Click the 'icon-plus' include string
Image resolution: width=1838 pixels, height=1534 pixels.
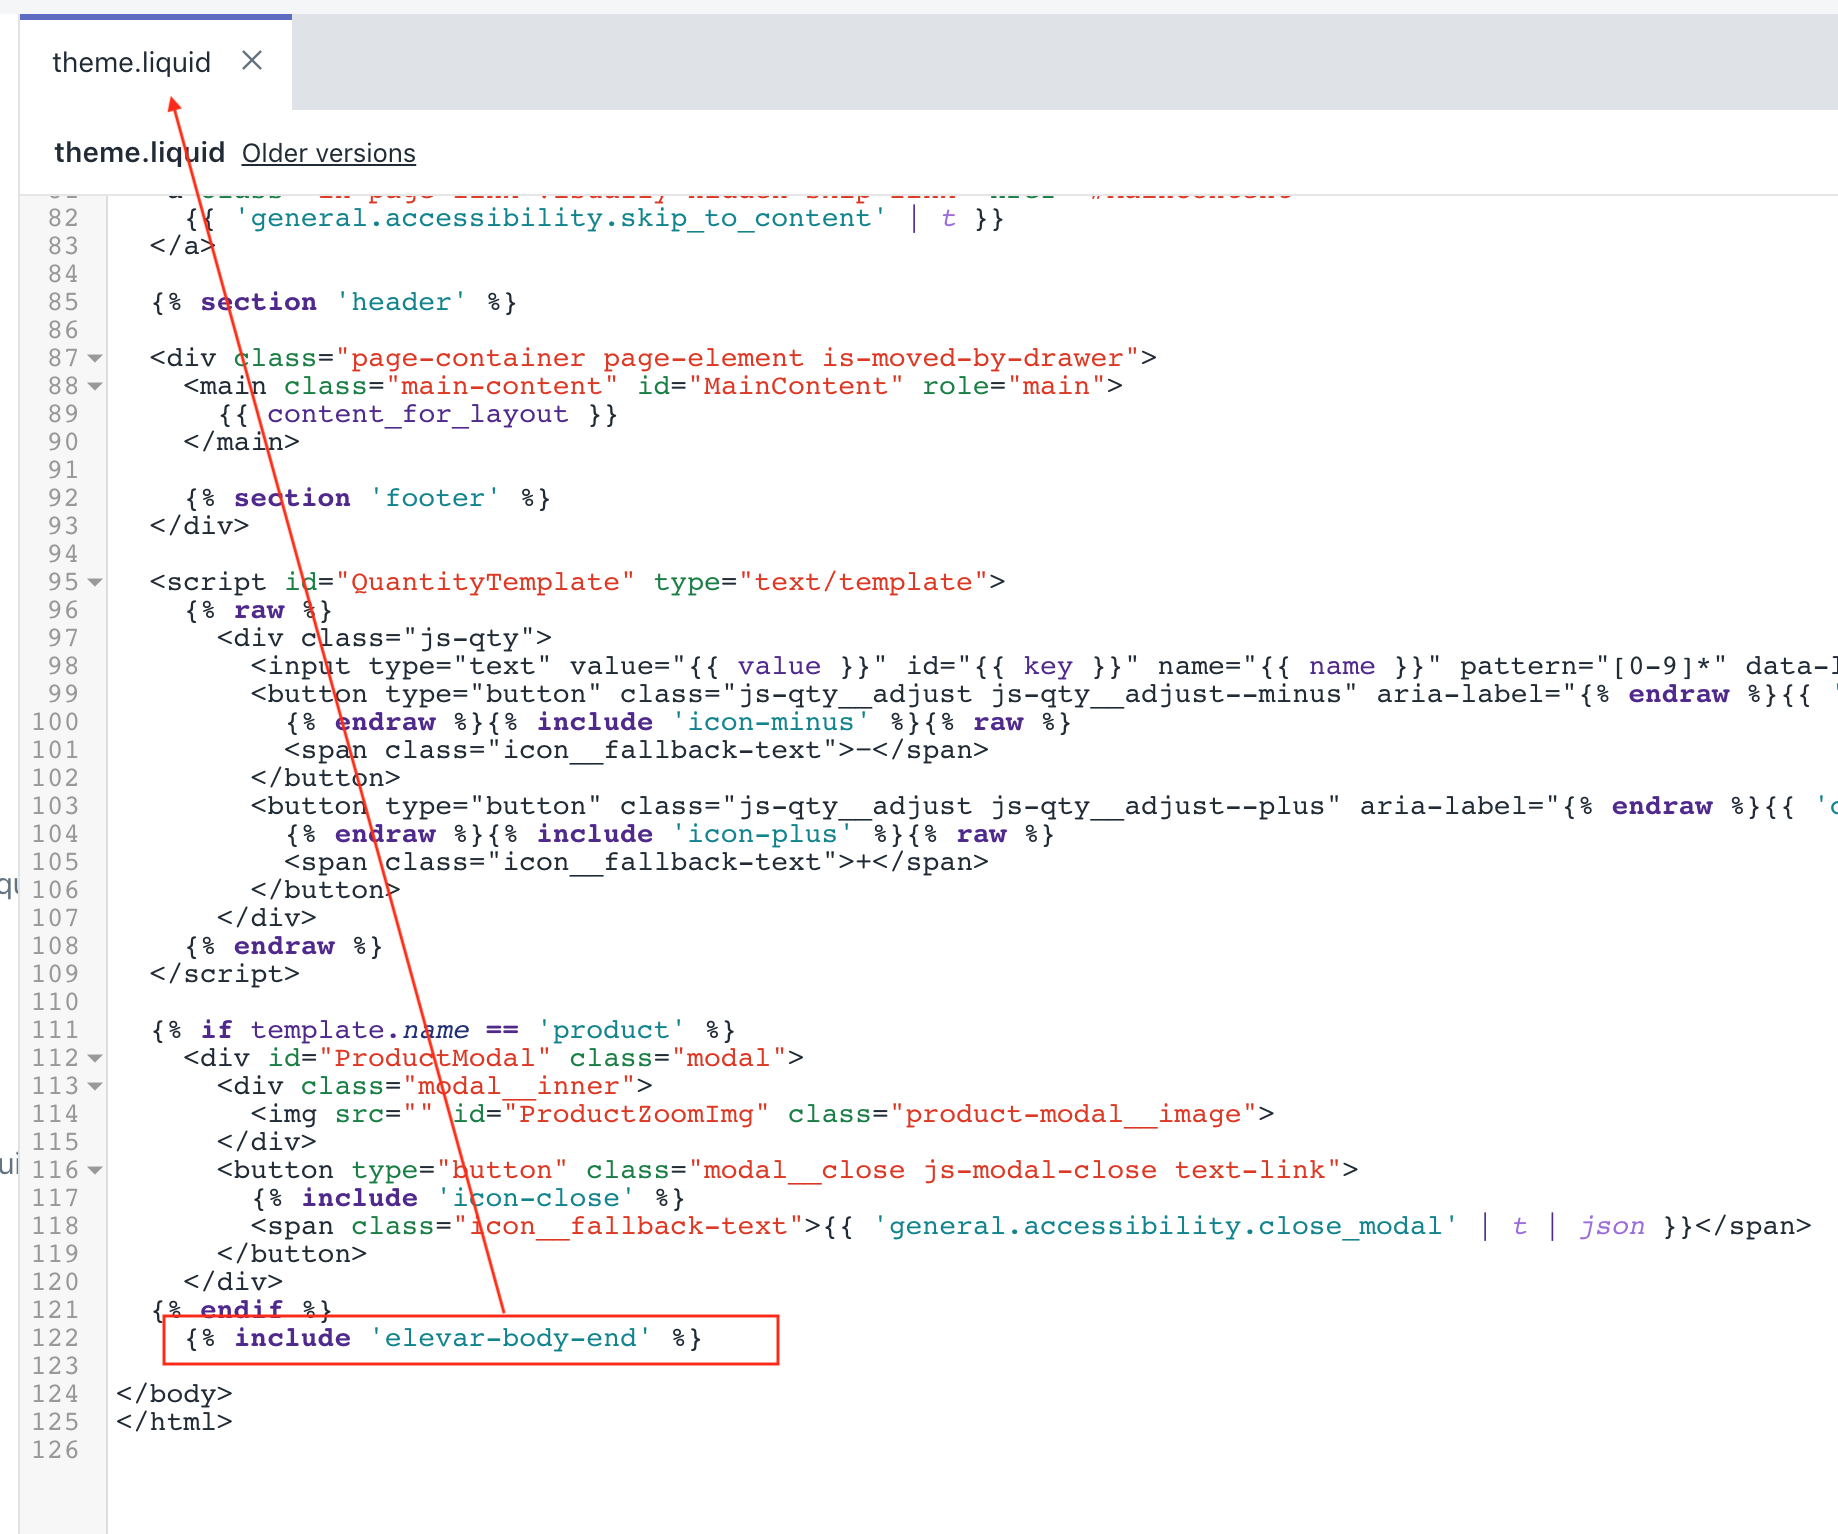pyautogui.click(x=762, y=834)
